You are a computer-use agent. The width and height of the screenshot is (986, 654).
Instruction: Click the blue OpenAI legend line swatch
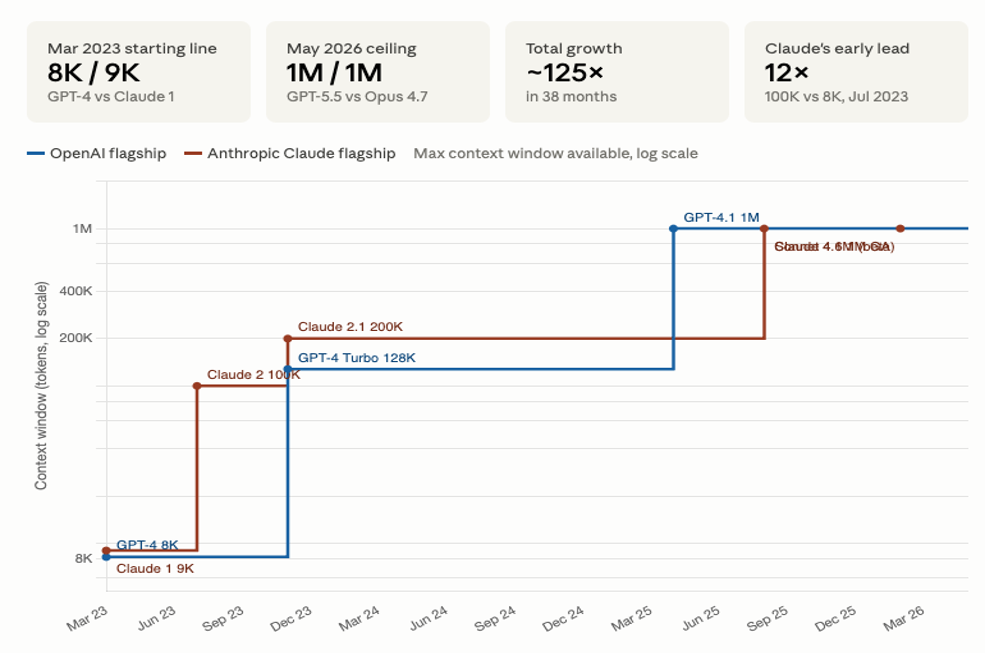35,153
